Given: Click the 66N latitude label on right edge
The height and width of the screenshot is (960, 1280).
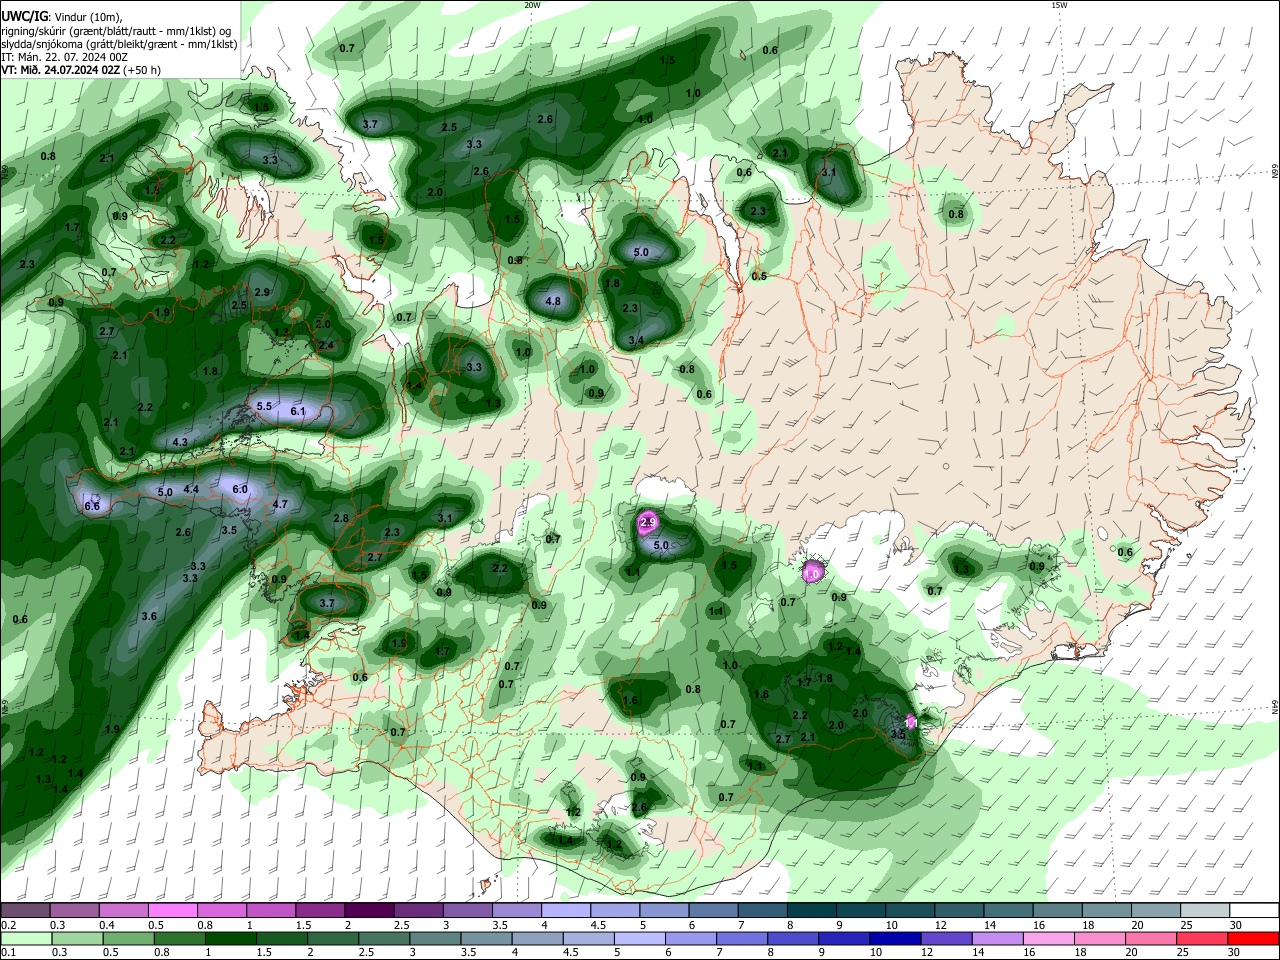Looking at the screenshot, I should pos(1275,172).
